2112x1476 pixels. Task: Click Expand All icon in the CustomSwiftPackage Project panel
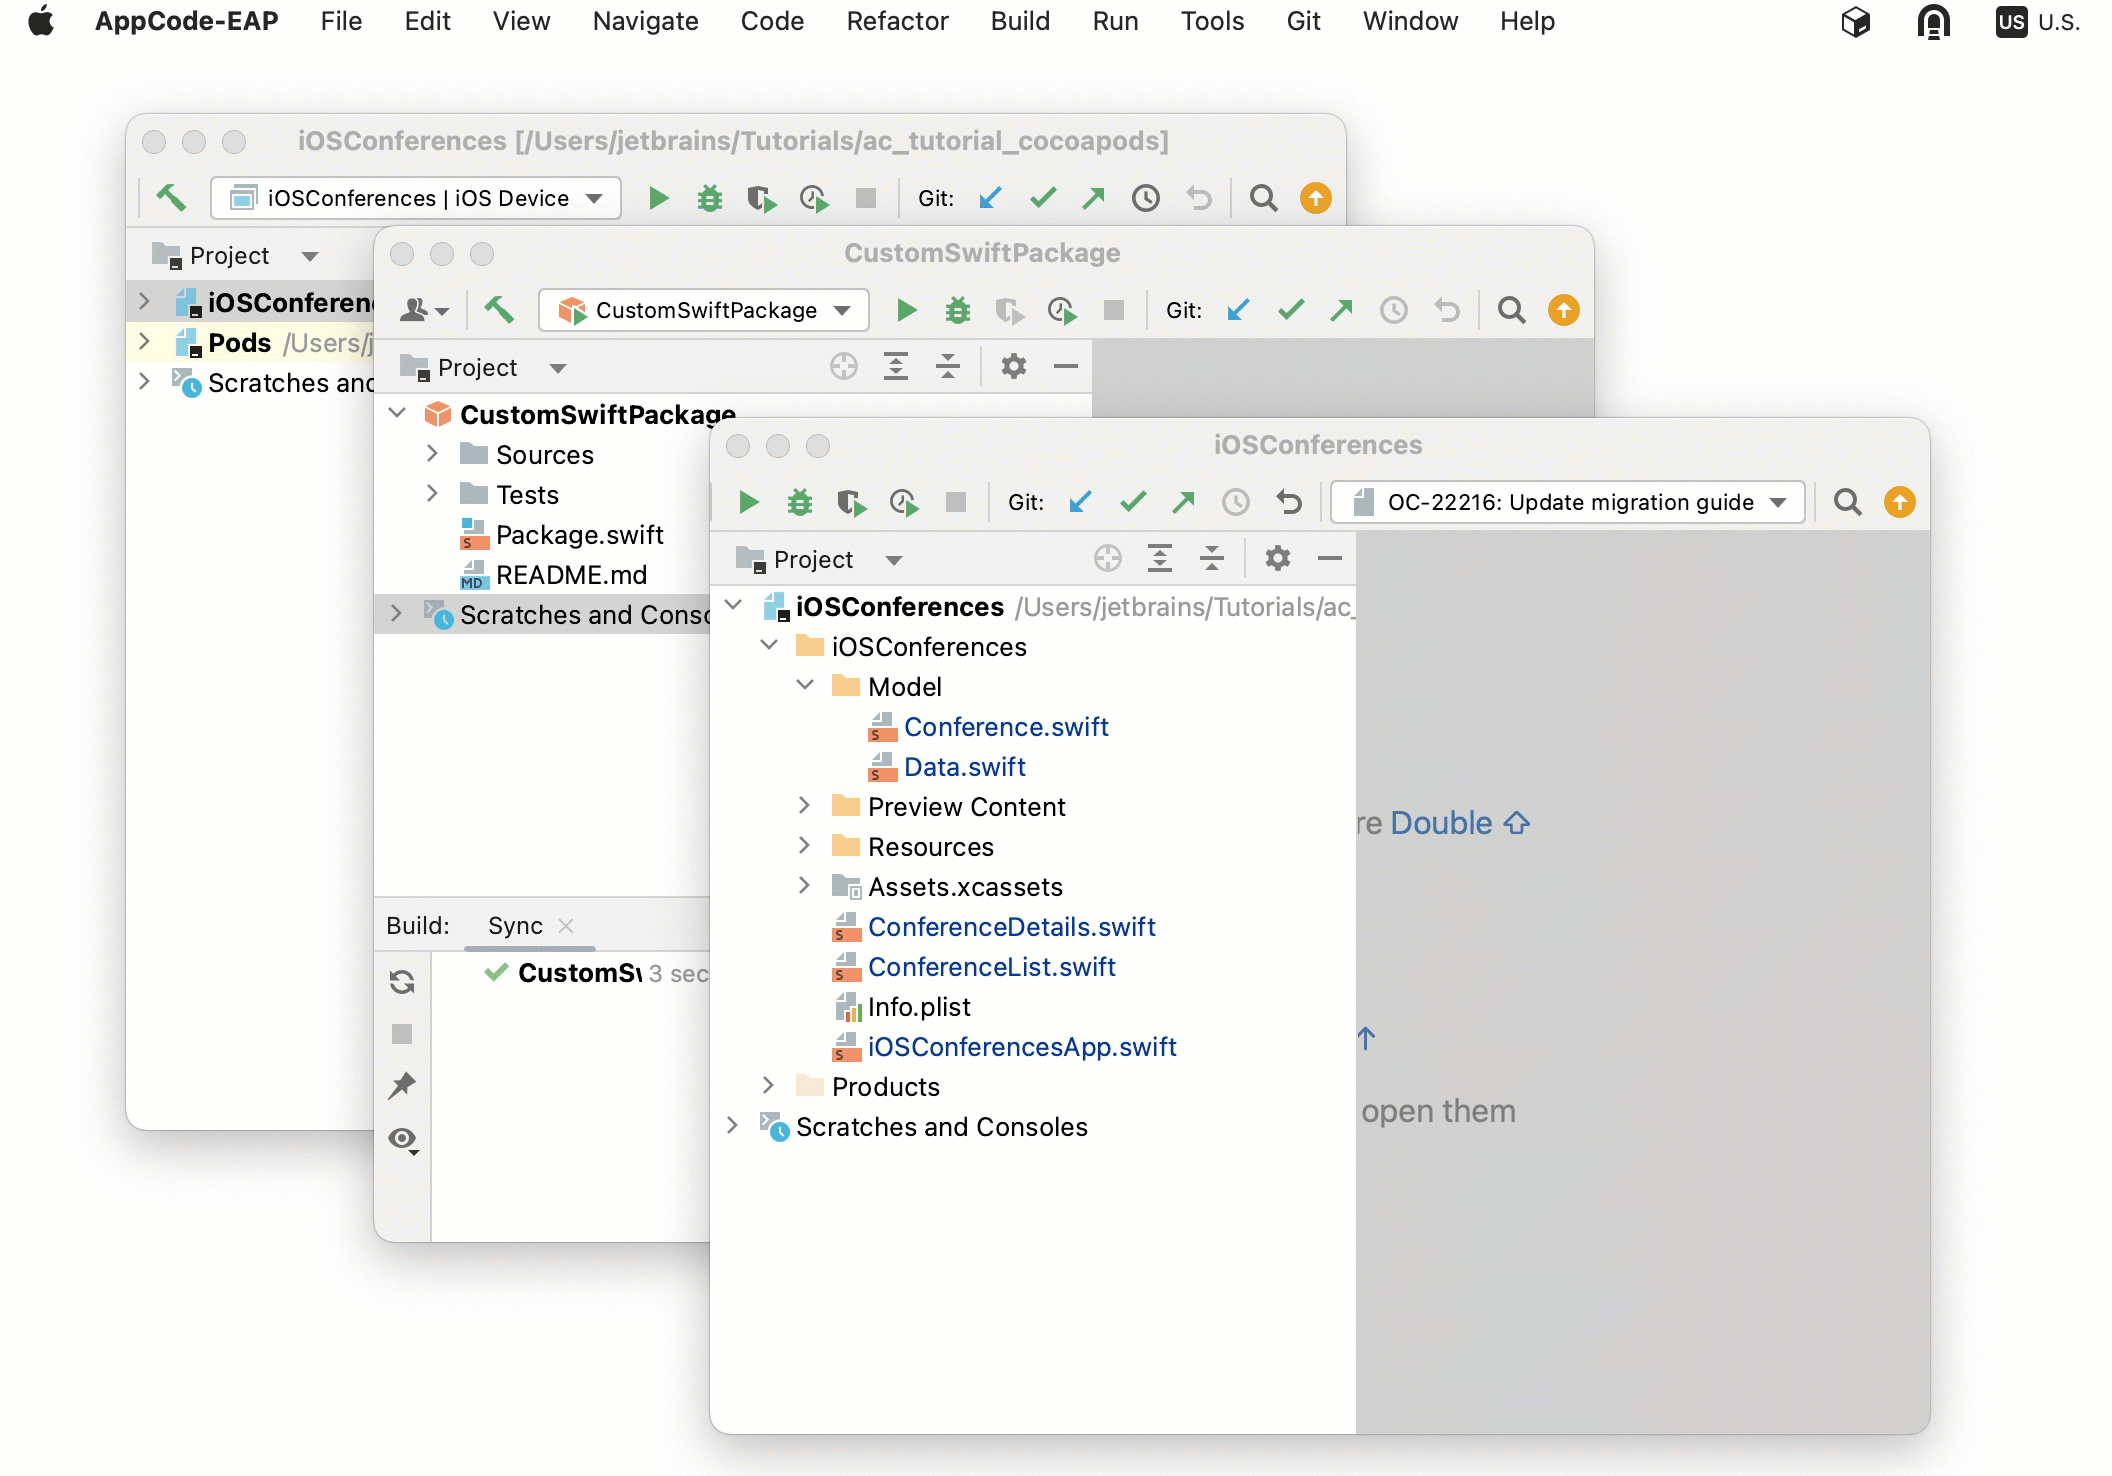tap(896, 366)
